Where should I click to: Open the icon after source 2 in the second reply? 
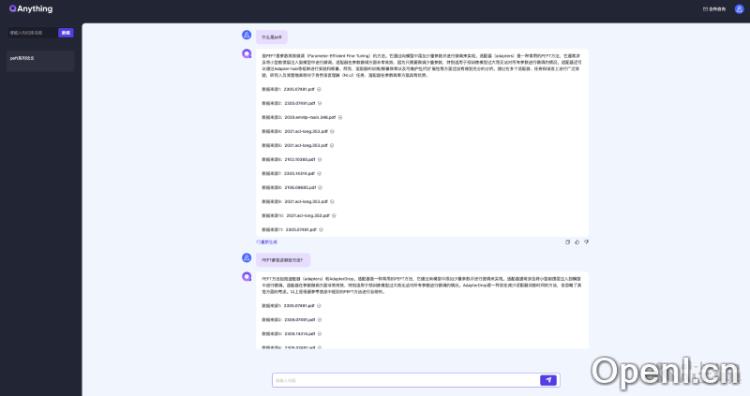(x=320, y=319)
